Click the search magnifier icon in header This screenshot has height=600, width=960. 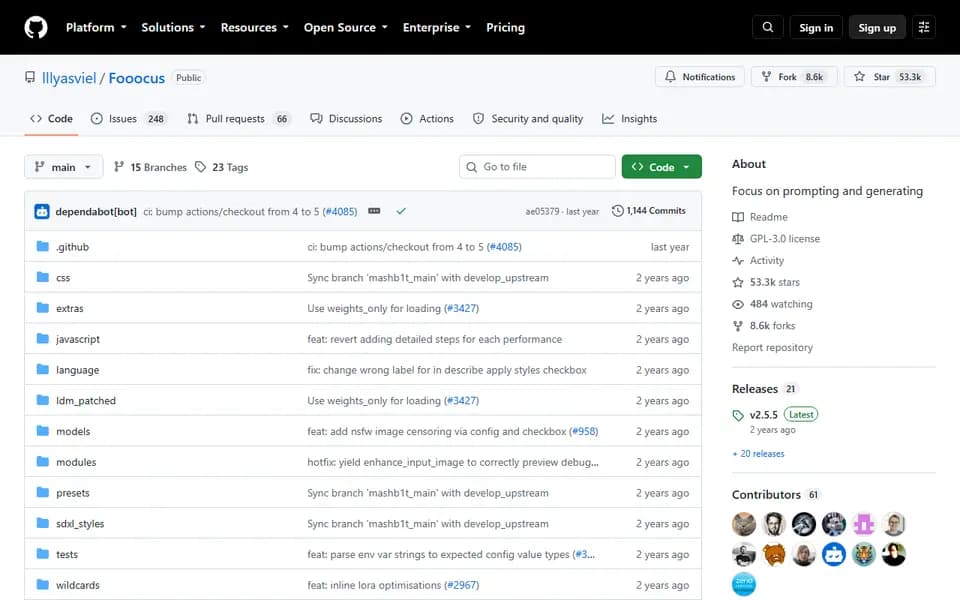coord(767,27)
